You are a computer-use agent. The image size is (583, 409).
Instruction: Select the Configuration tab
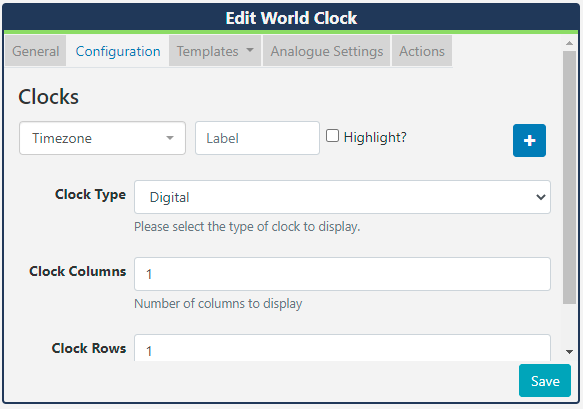(x=118, y=51)
